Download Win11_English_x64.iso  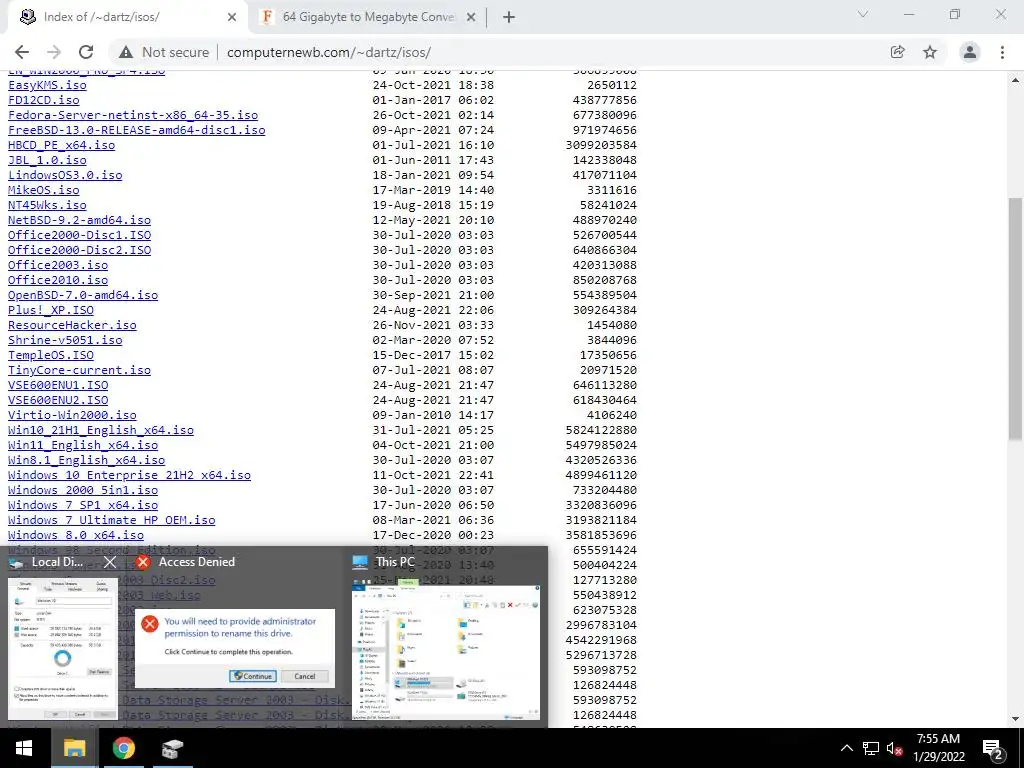pos(83,445)
